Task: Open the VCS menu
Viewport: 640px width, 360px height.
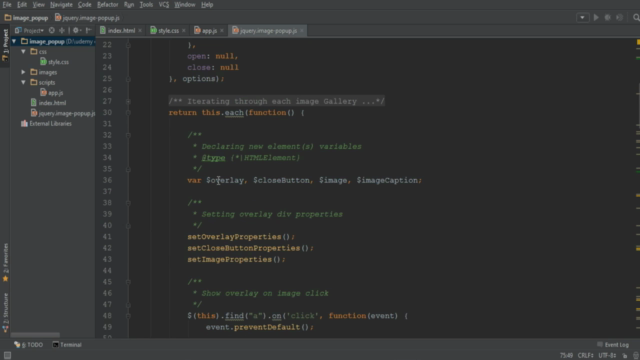Action: [164, 4]
